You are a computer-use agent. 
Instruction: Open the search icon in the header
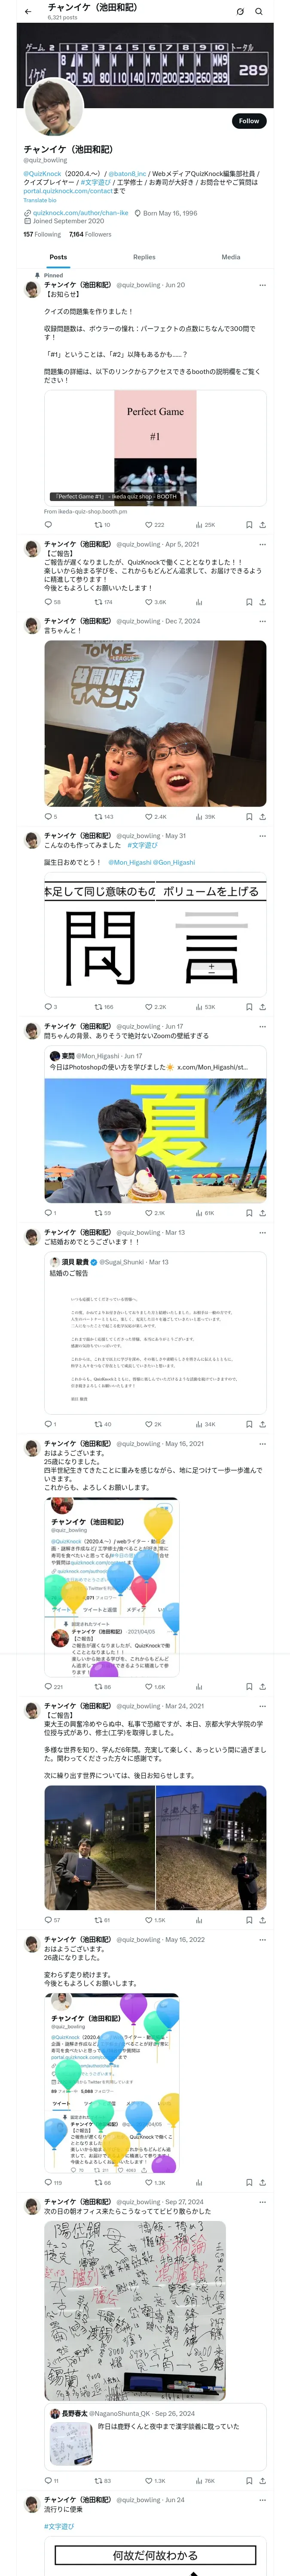[259, 11]
